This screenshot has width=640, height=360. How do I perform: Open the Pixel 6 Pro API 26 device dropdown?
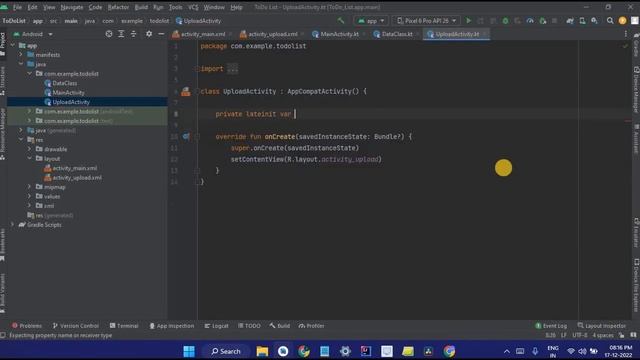pyautogui.click(x=426, y=20)
